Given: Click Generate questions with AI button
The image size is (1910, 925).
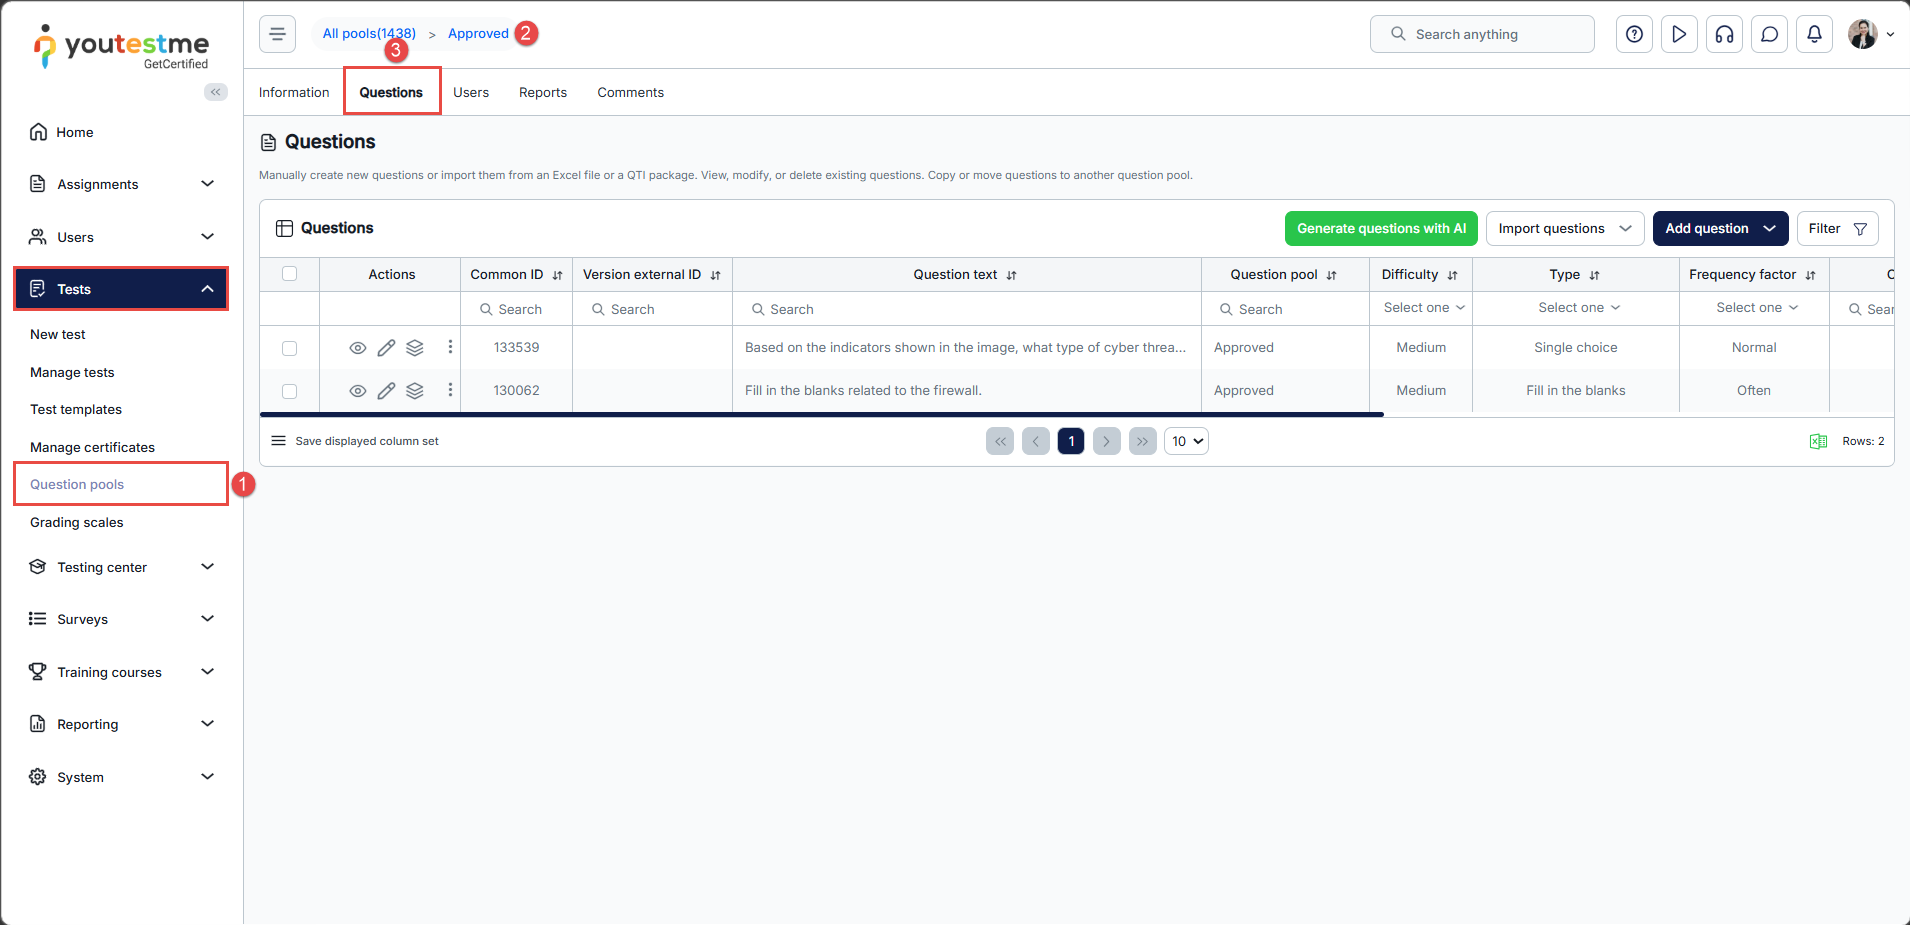Looking at the screenshot, I should coord(1381,228).
